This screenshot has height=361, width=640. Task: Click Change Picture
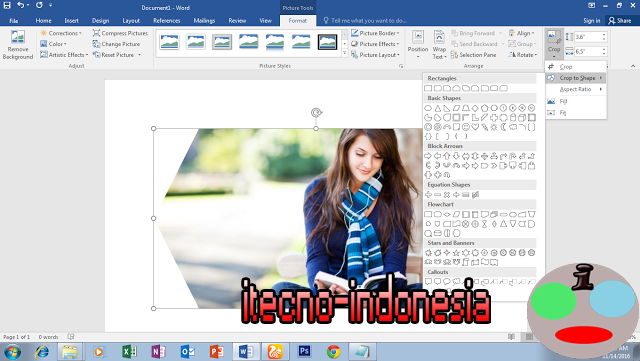pyautogui.click(x=116, y=44)
